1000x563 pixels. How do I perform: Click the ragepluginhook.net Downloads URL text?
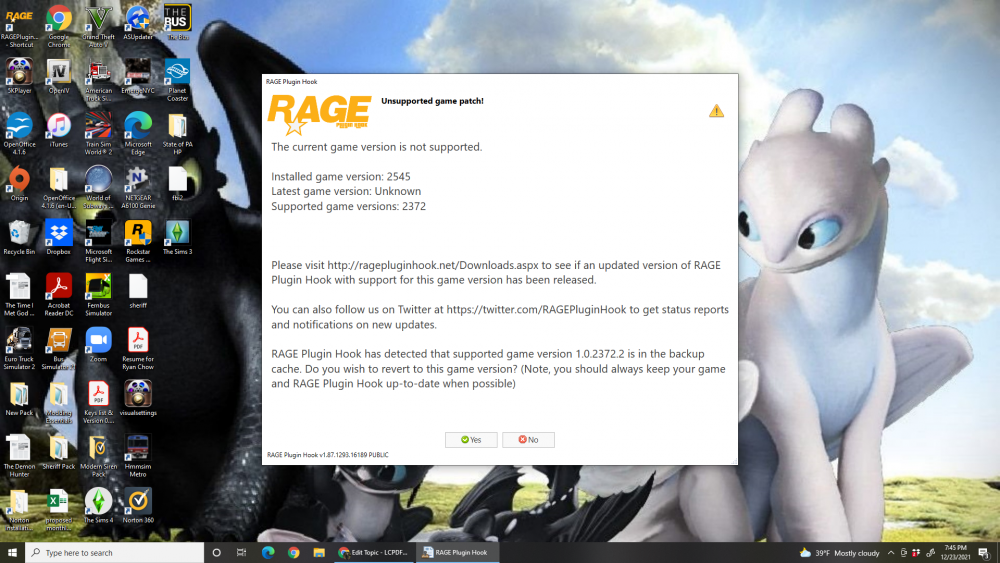tap(433, 265)
